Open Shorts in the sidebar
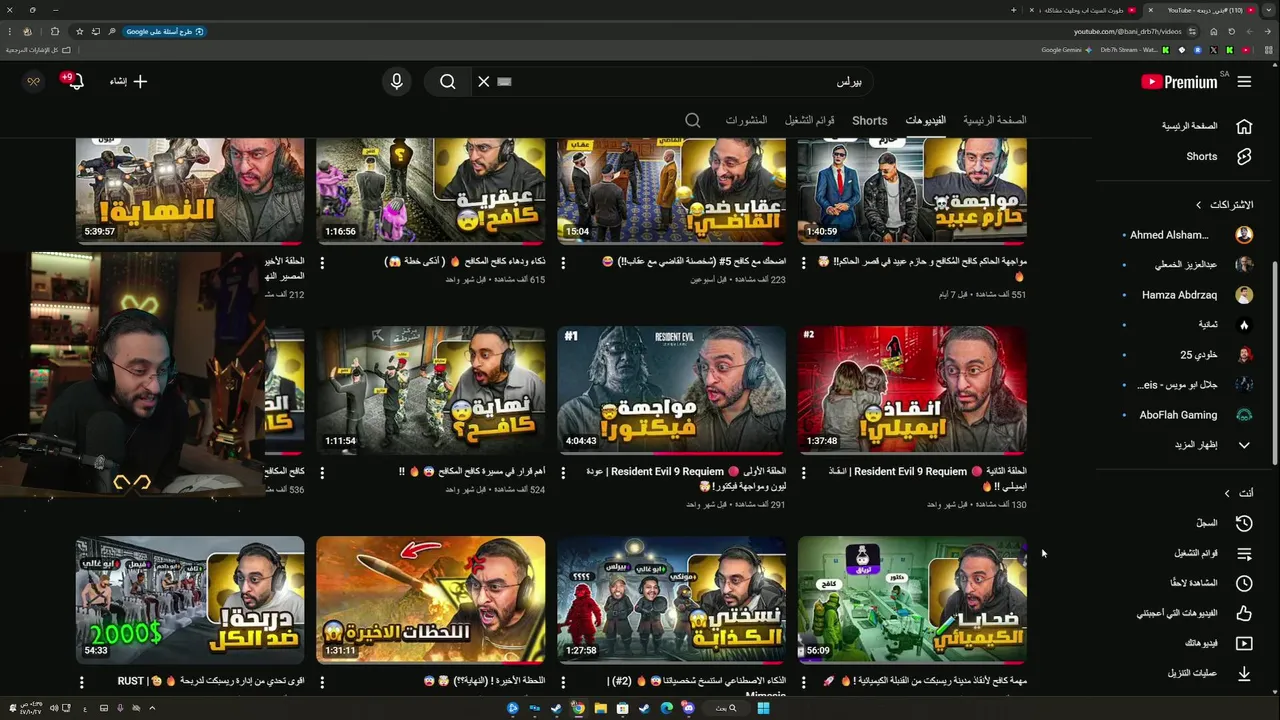This screenshot has width=1280, height=720. point(1204,157)
